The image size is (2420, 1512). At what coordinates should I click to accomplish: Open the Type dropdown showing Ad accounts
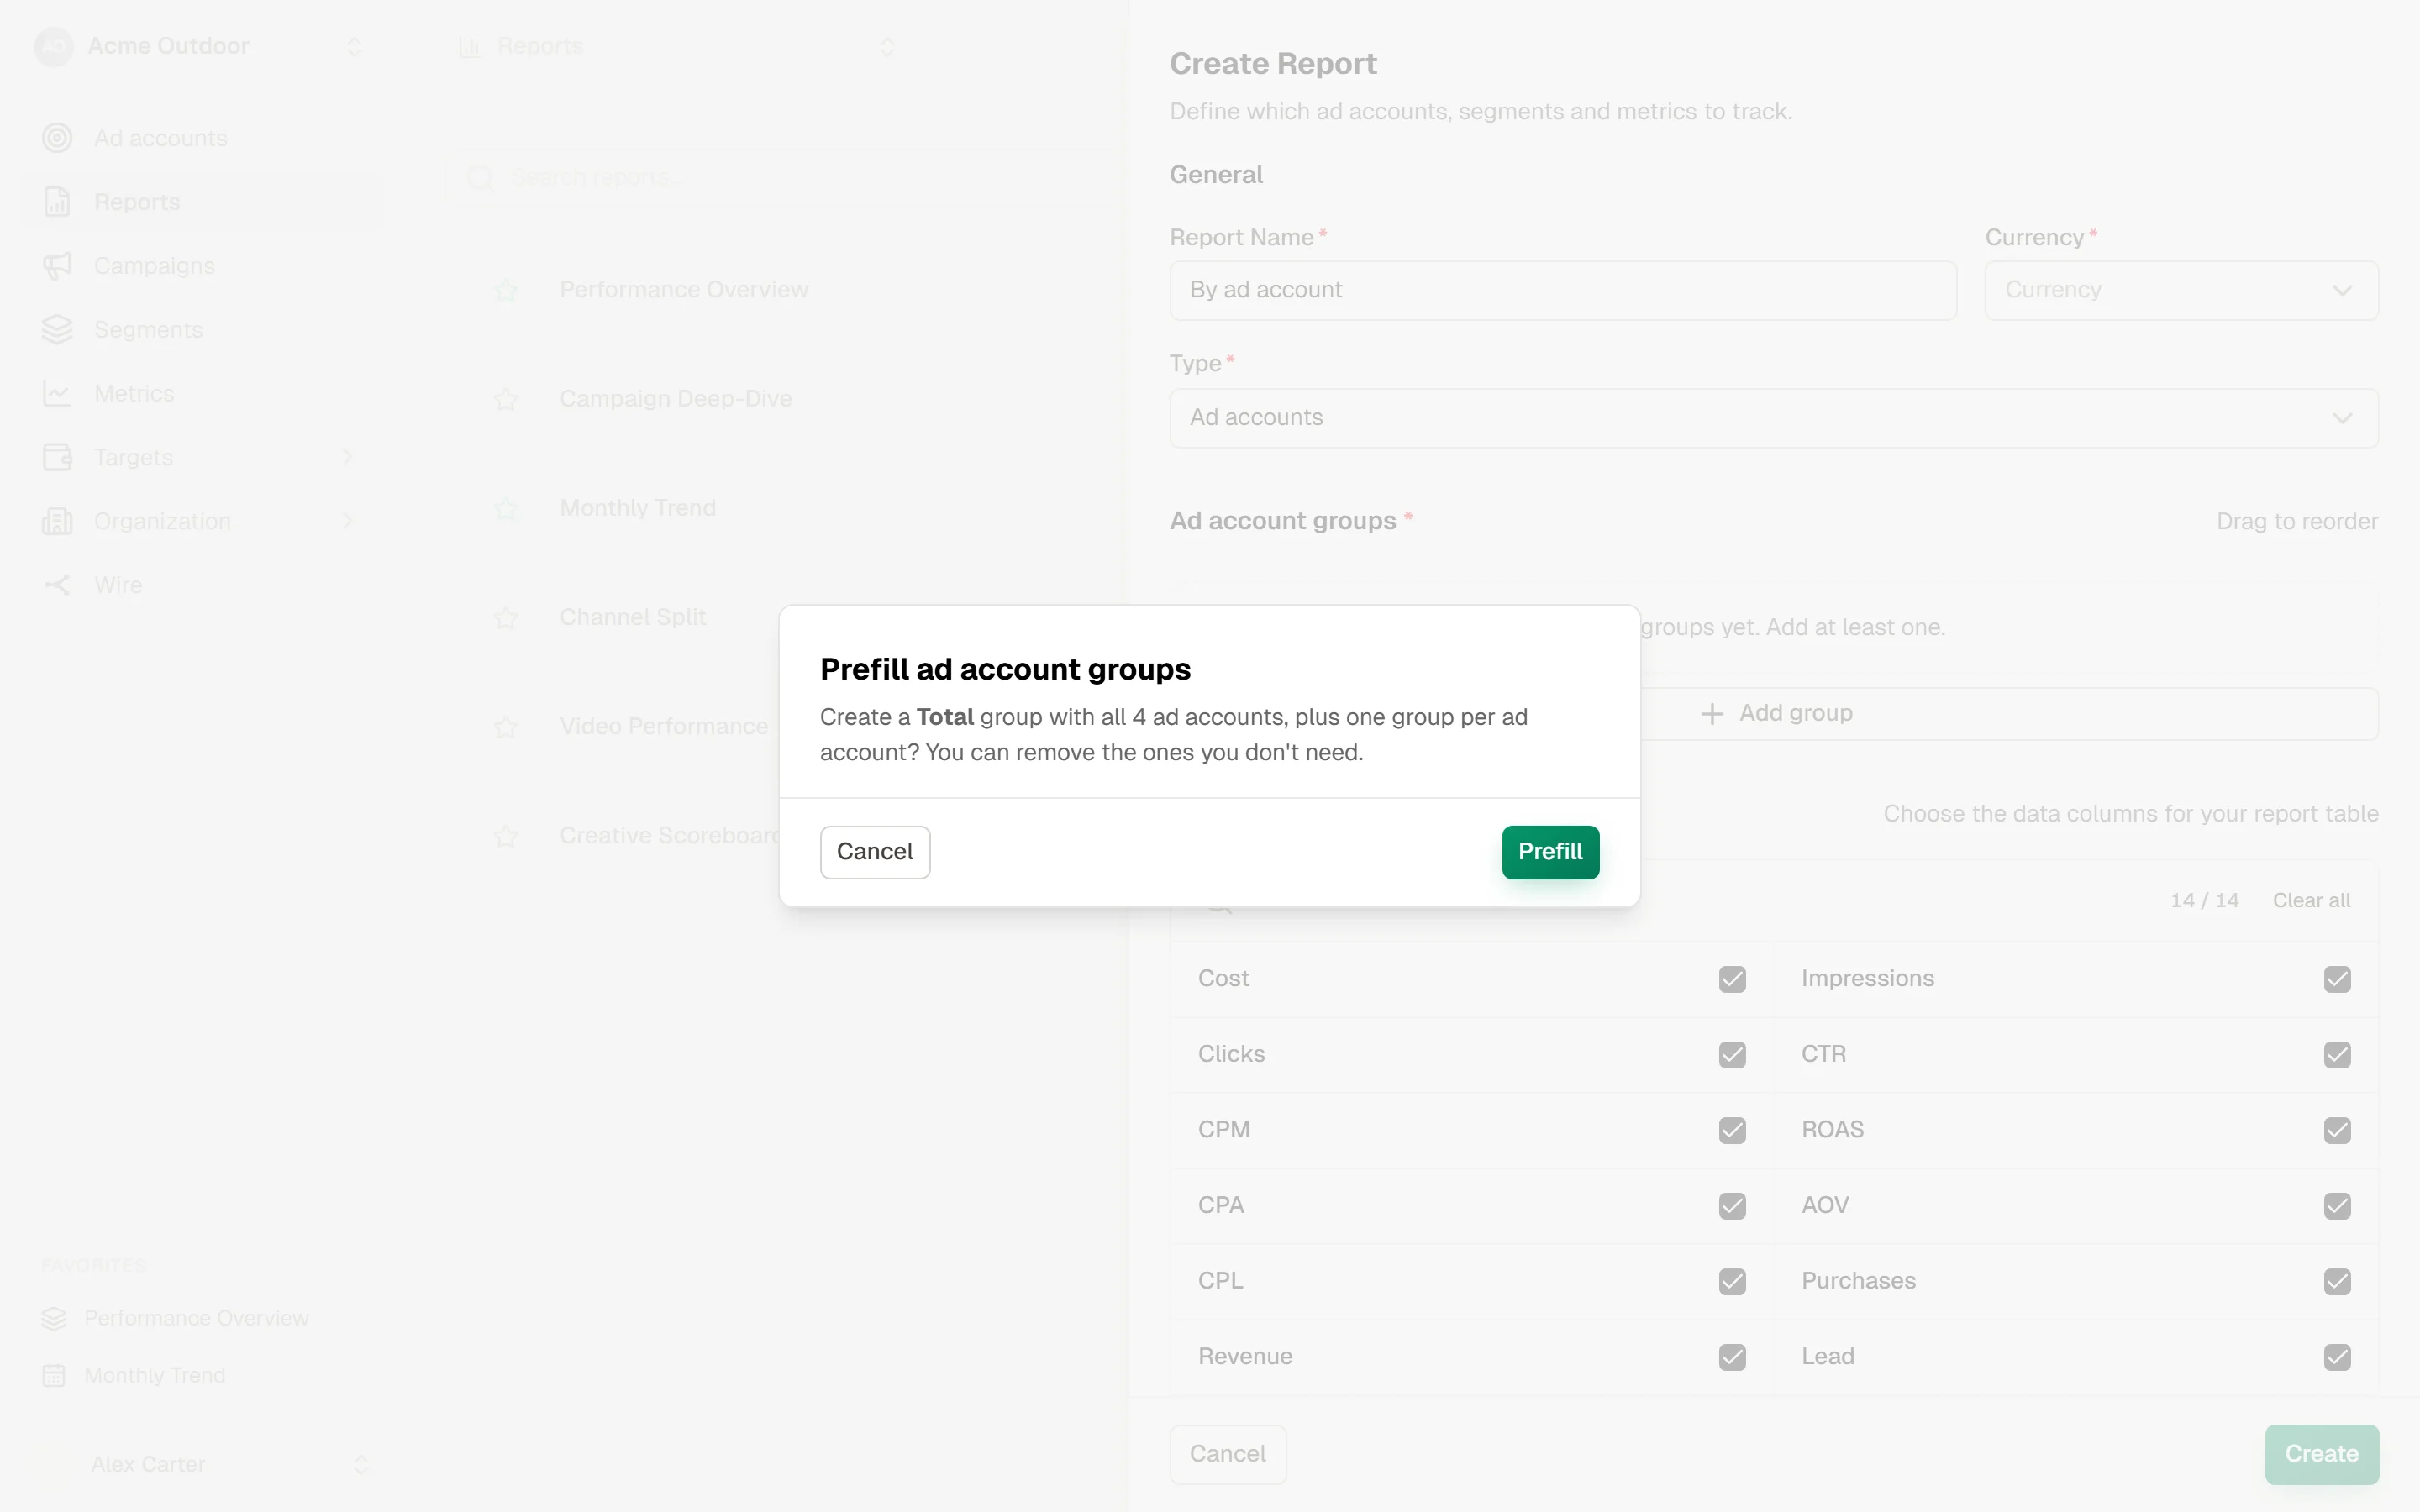click(x=1774, y=418)
